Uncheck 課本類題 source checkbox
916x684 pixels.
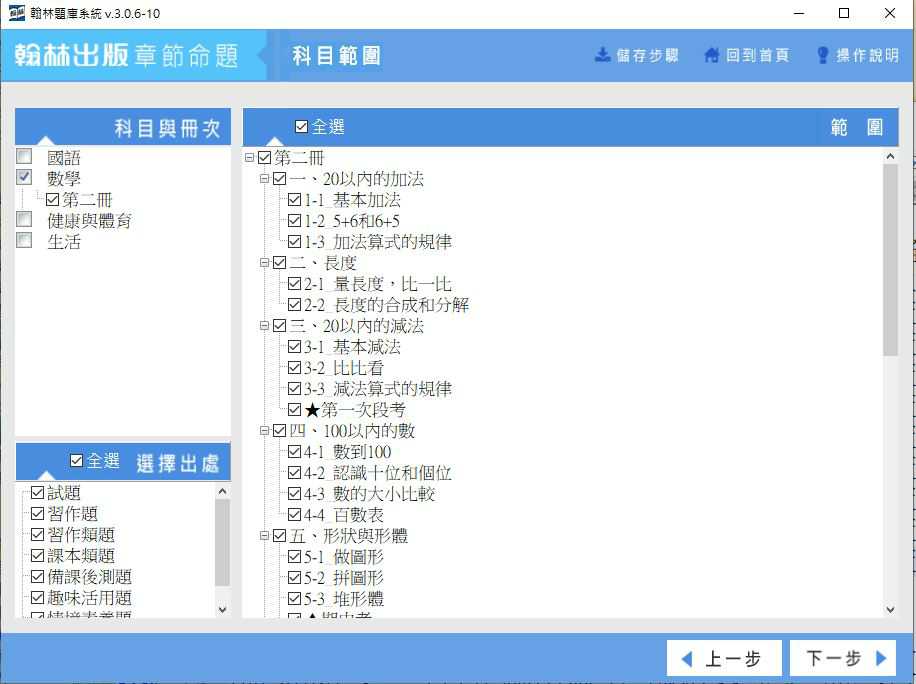[x=37, y=556]
